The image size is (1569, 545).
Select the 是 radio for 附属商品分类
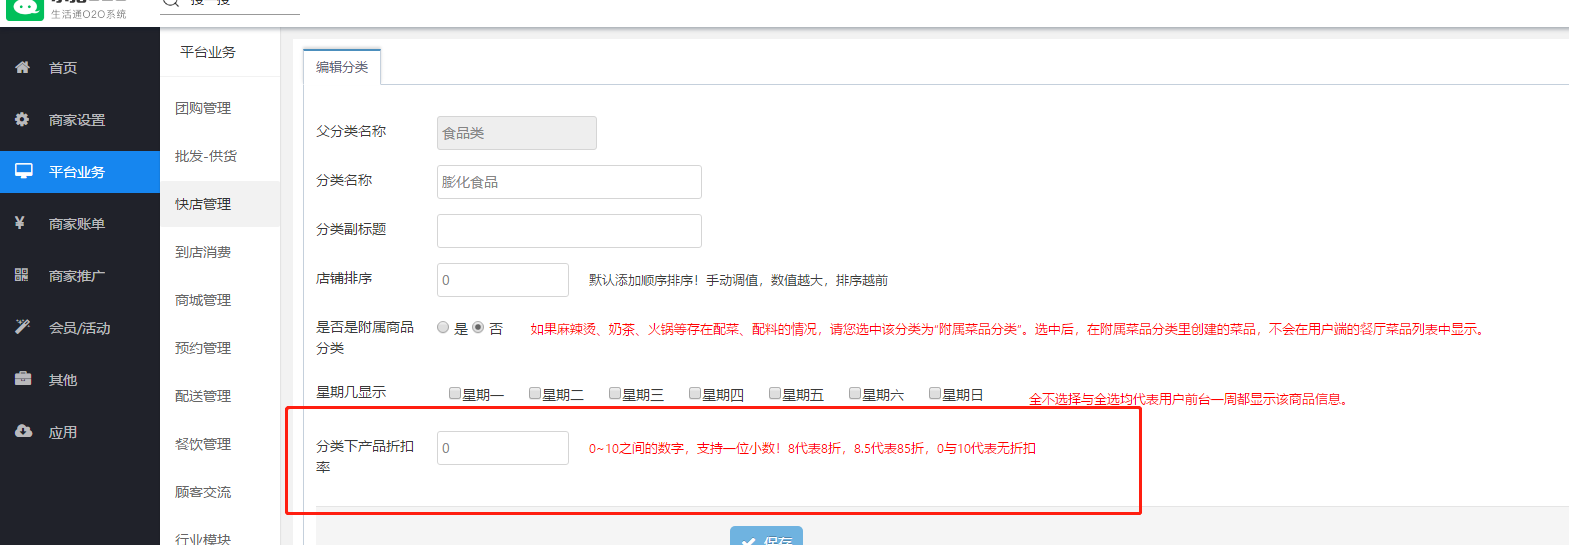click(443, 327)
